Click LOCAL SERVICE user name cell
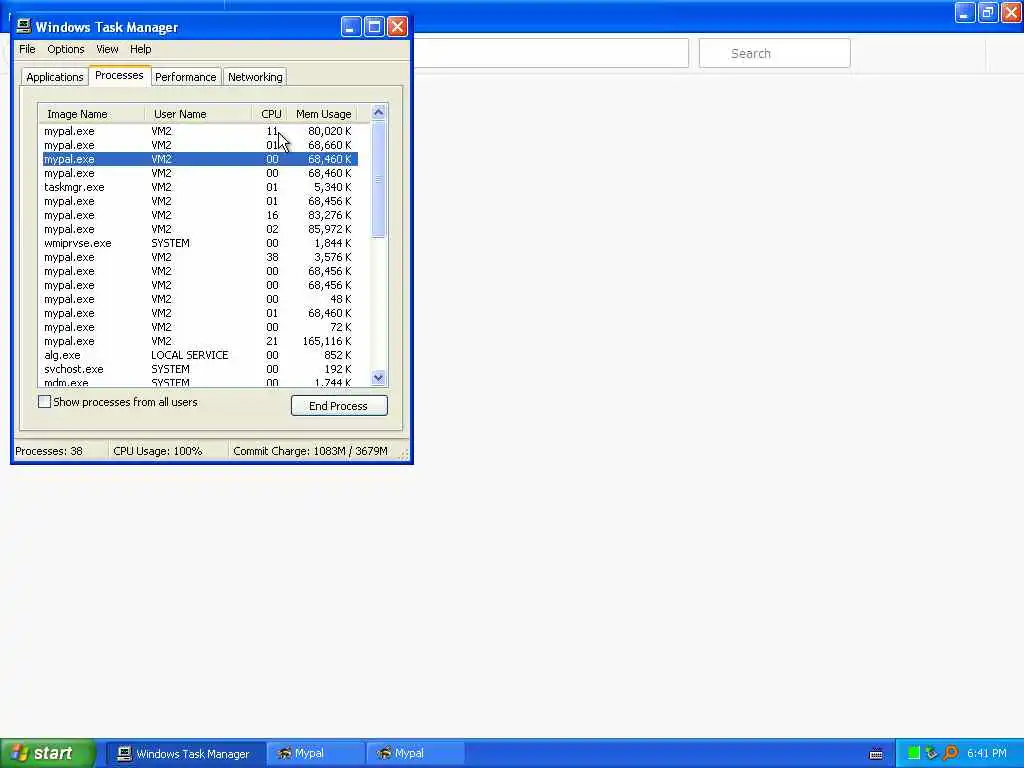The image size is (1024, 768). click(189, 355)
